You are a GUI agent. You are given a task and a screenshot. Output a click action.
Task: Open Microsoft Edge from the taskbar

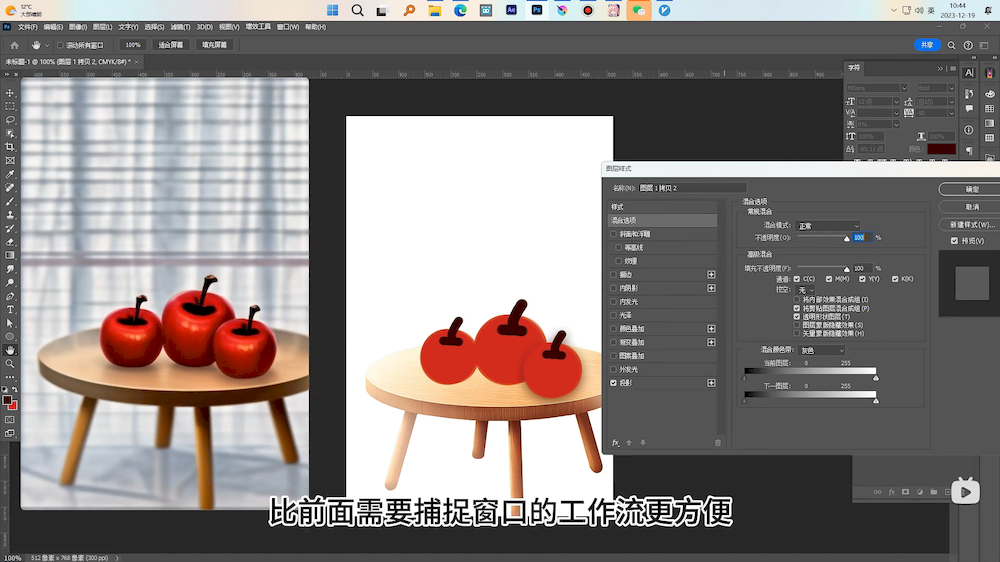point(460,10)
